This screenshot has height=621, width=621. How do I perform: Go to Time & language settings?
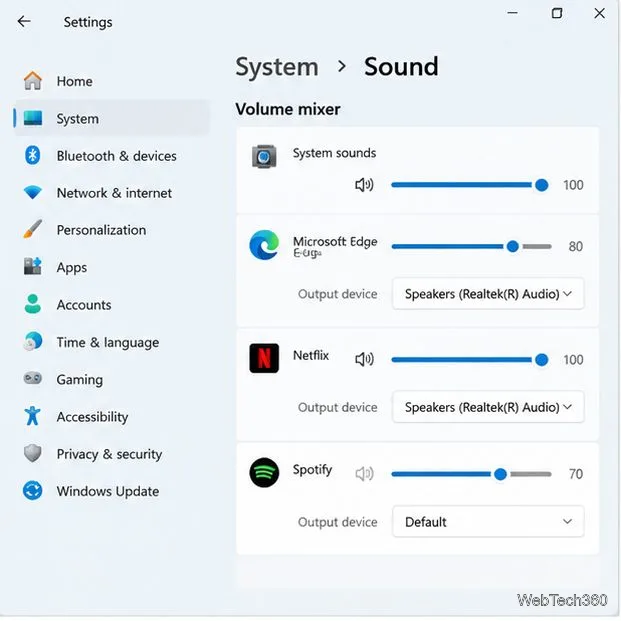[112, 341]
